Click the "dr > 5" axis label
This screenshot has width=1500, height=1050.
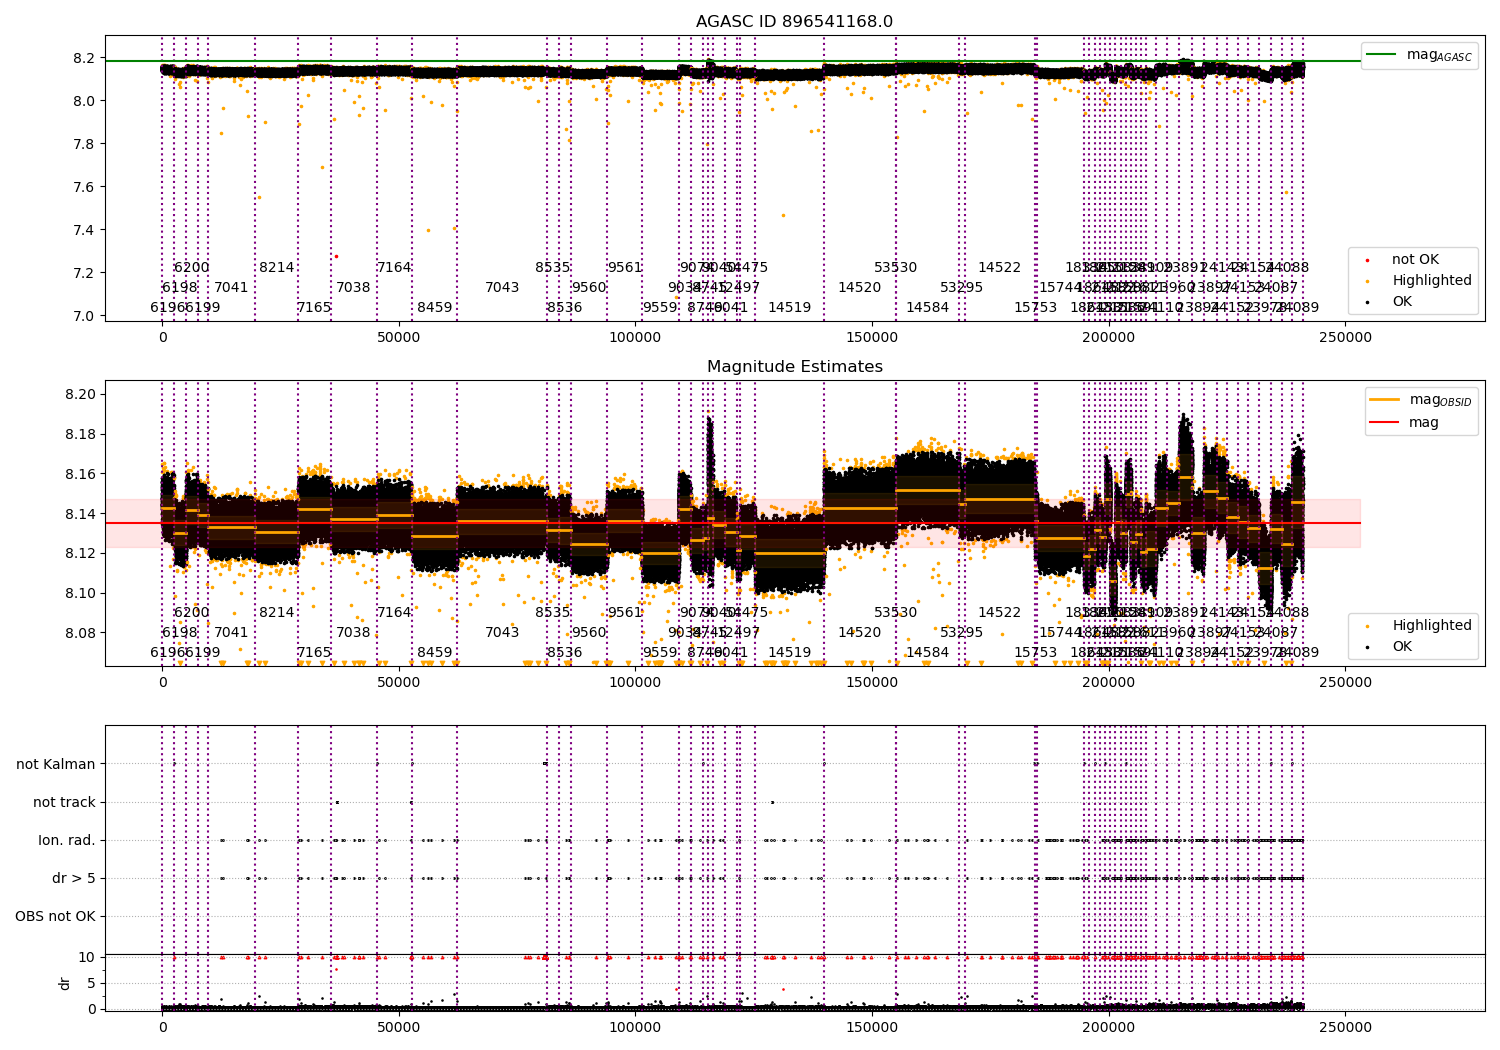coord(74,878)
